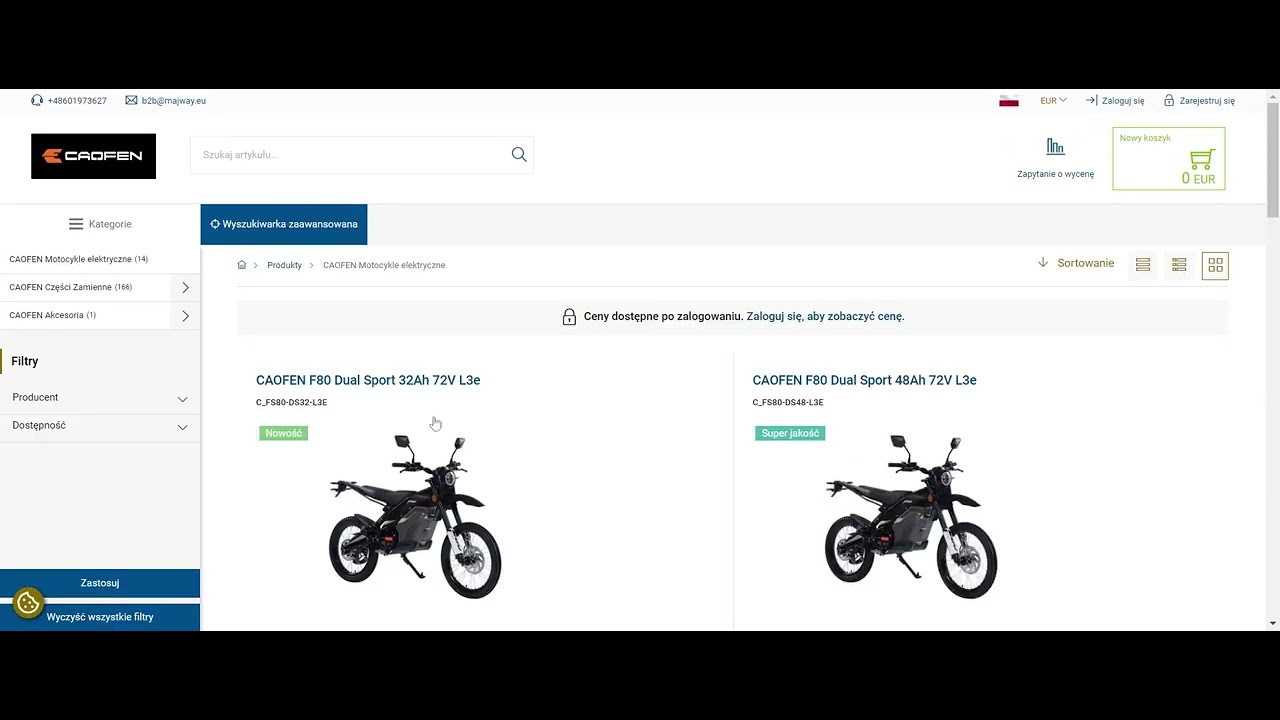Click the Super jakość badge
Viewport: 1280px width, 720px height.
tap(790, 433)
